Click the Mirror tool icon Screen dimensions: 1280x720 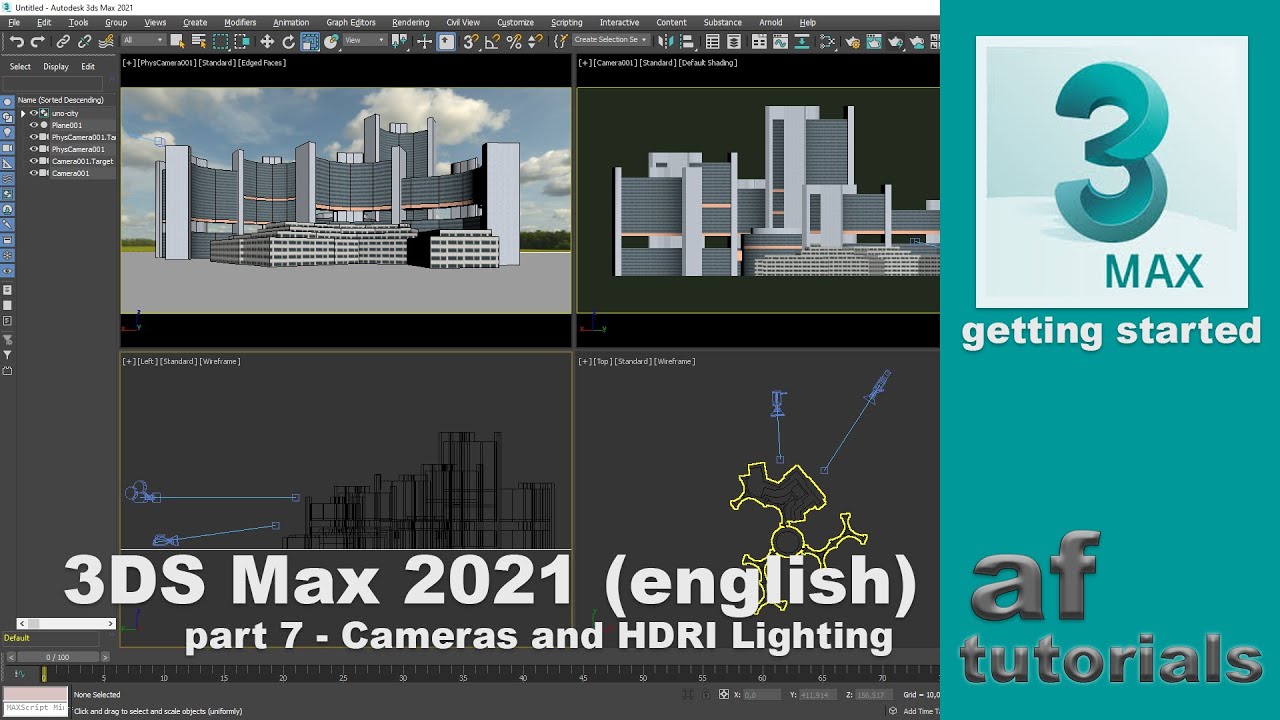tap(665, 41)
